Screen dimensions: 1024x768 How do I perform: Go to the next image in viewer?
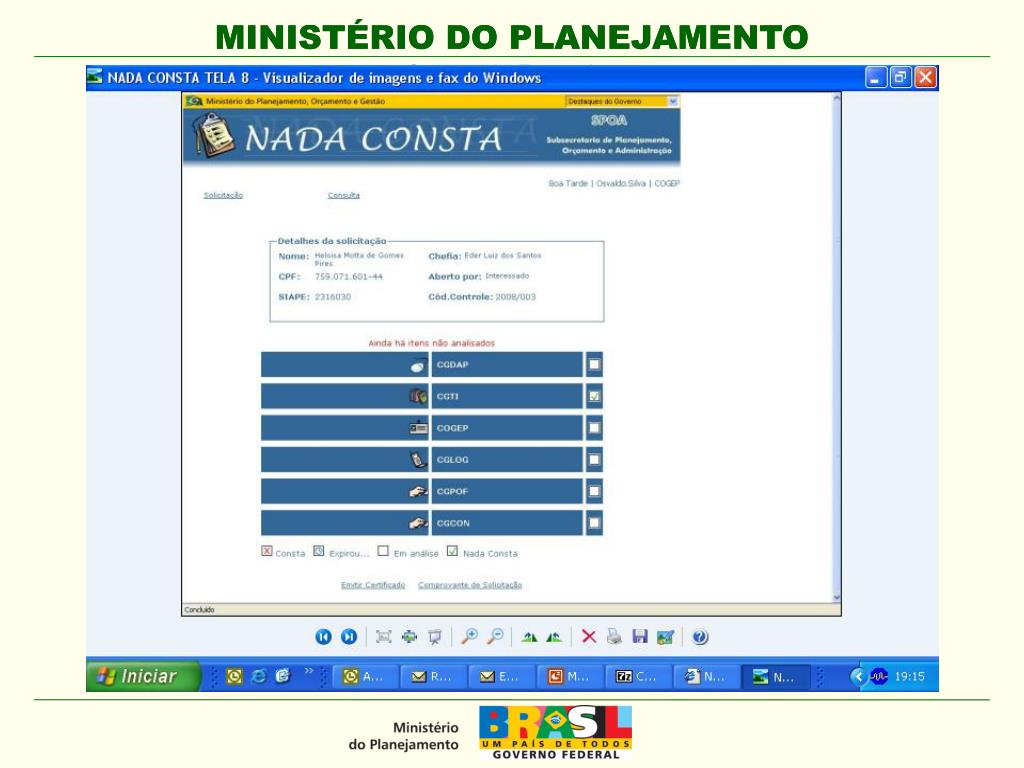(349, 637)
